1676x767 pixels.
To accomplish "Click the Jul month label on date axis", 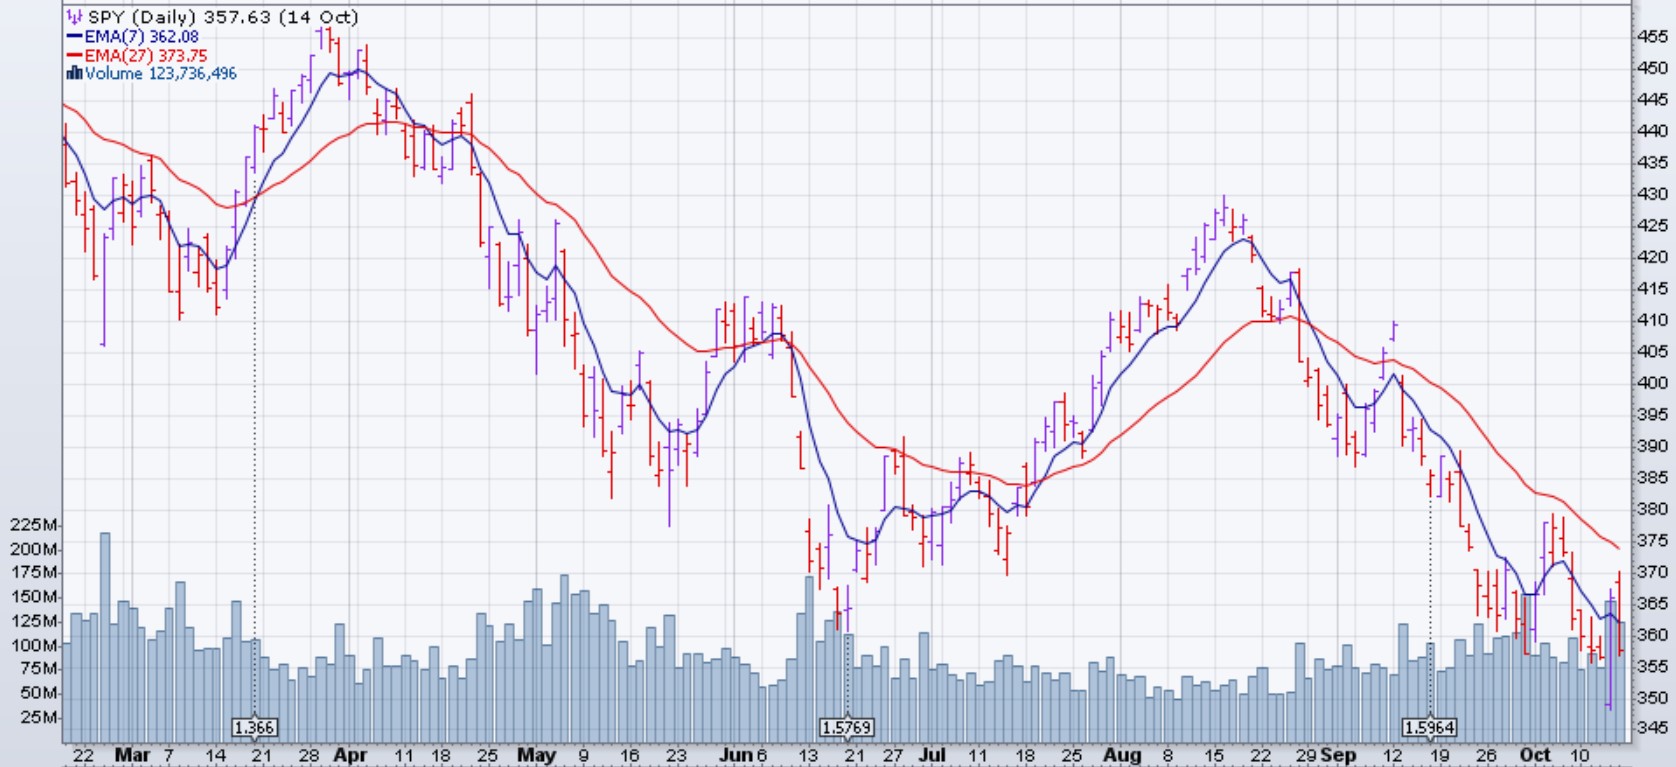I will point(931,755).
